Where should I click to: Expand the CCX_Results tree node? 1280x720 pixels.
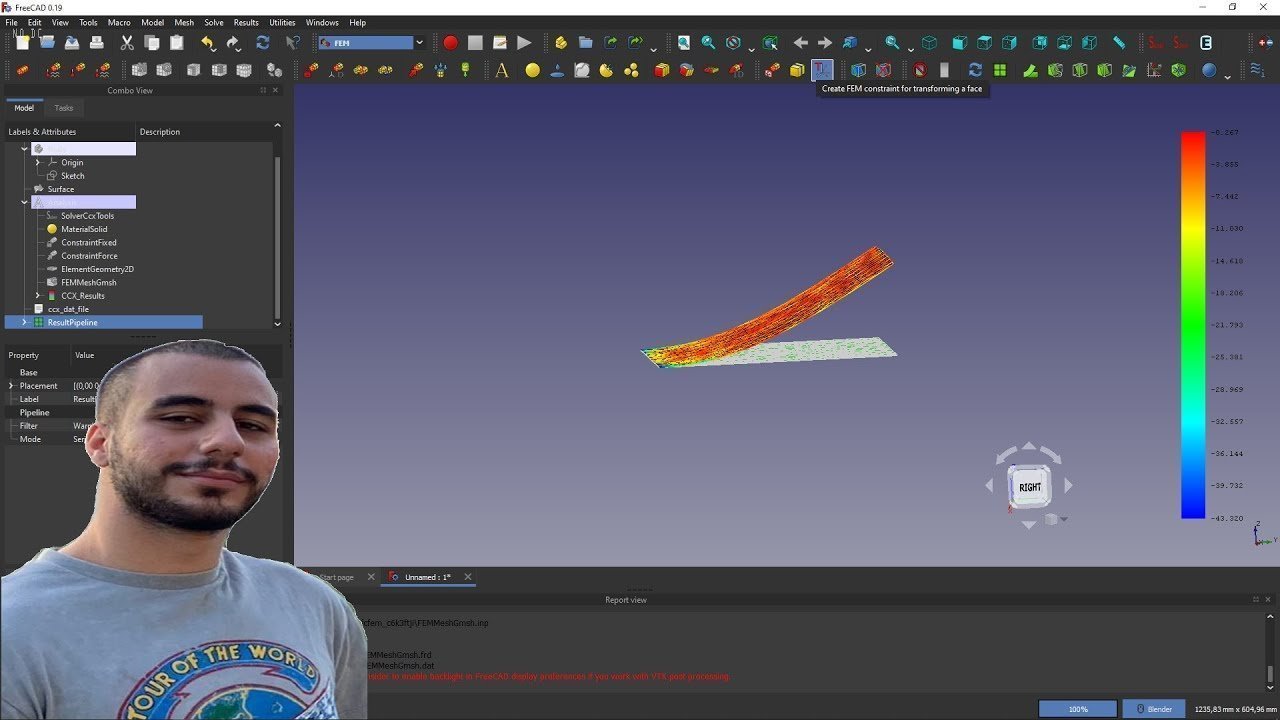38,296
